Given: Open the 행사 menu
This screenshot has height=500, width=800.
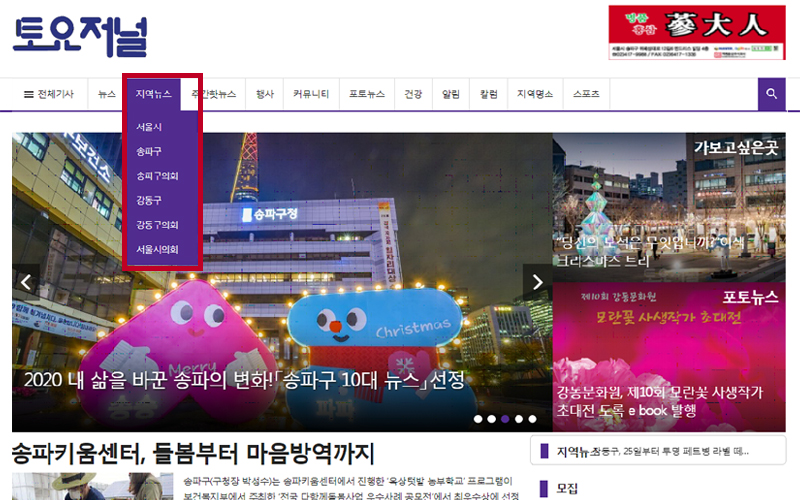Looking at the screenshot, I should (x=265, y=94).
